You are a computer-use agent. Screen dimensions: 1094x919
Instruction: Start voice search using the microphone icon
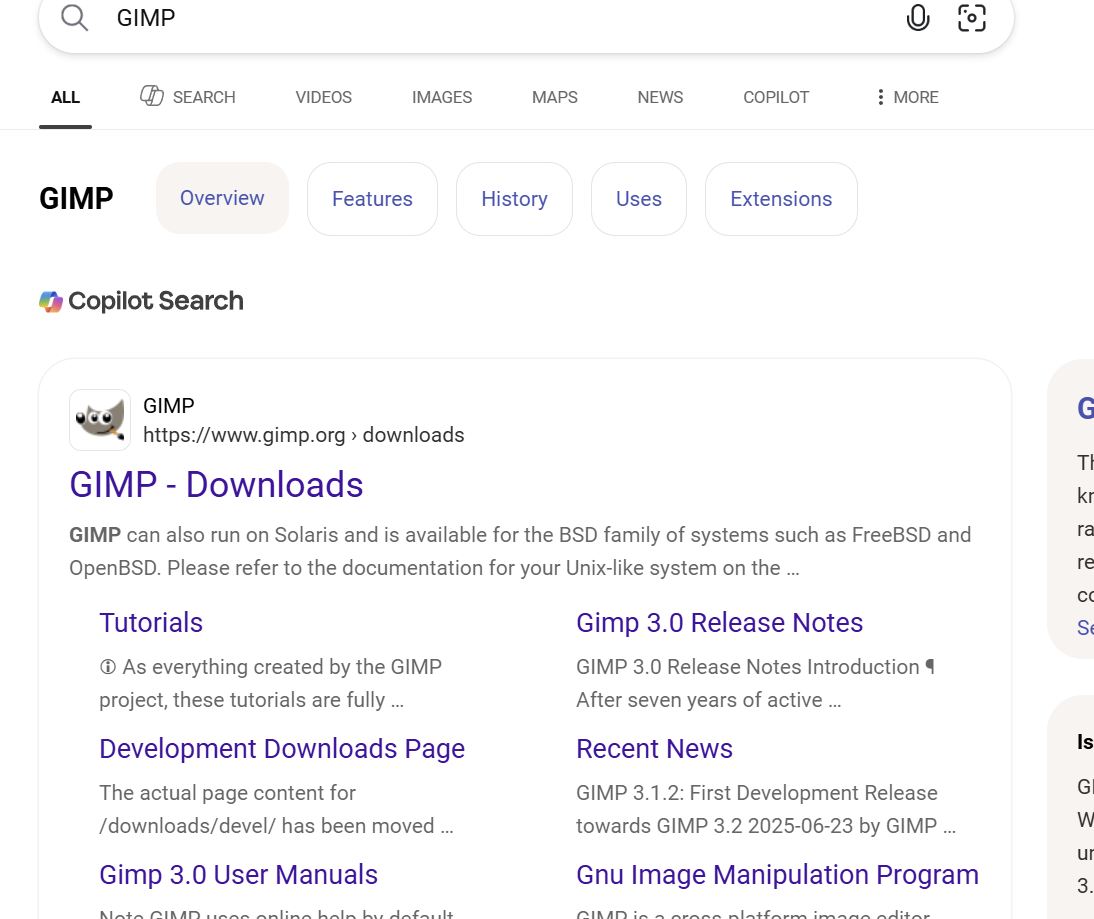tap(917, 18)
